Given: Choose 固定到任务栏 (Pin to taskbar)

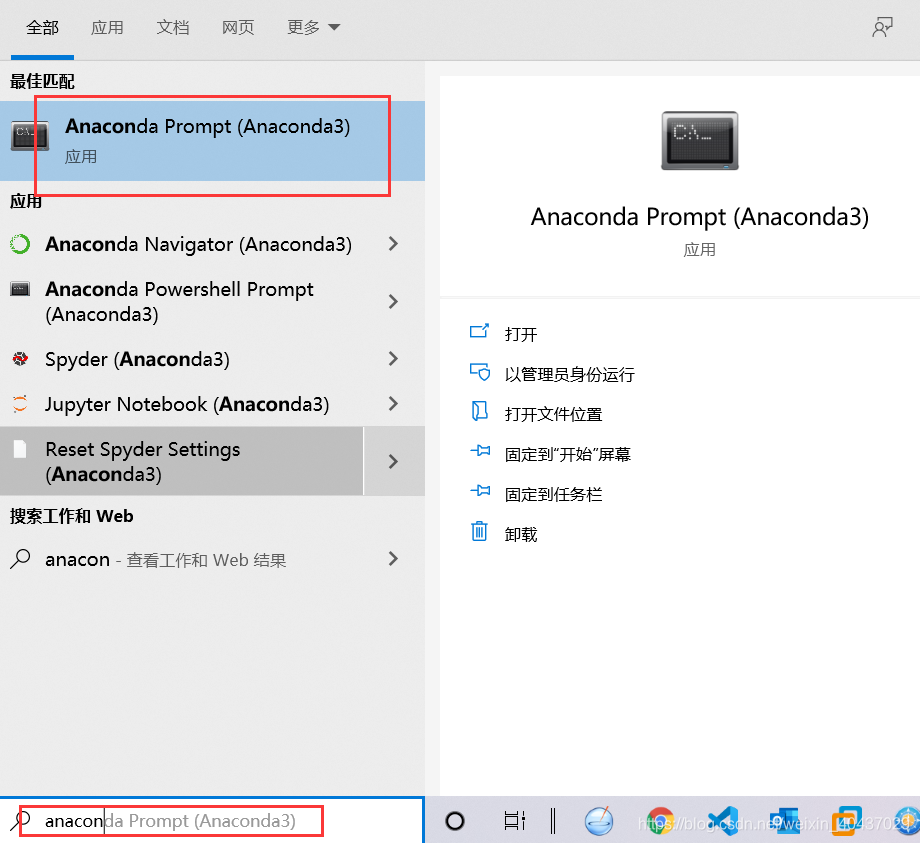Looking at the screenshot, I should [x=553, y=494].
